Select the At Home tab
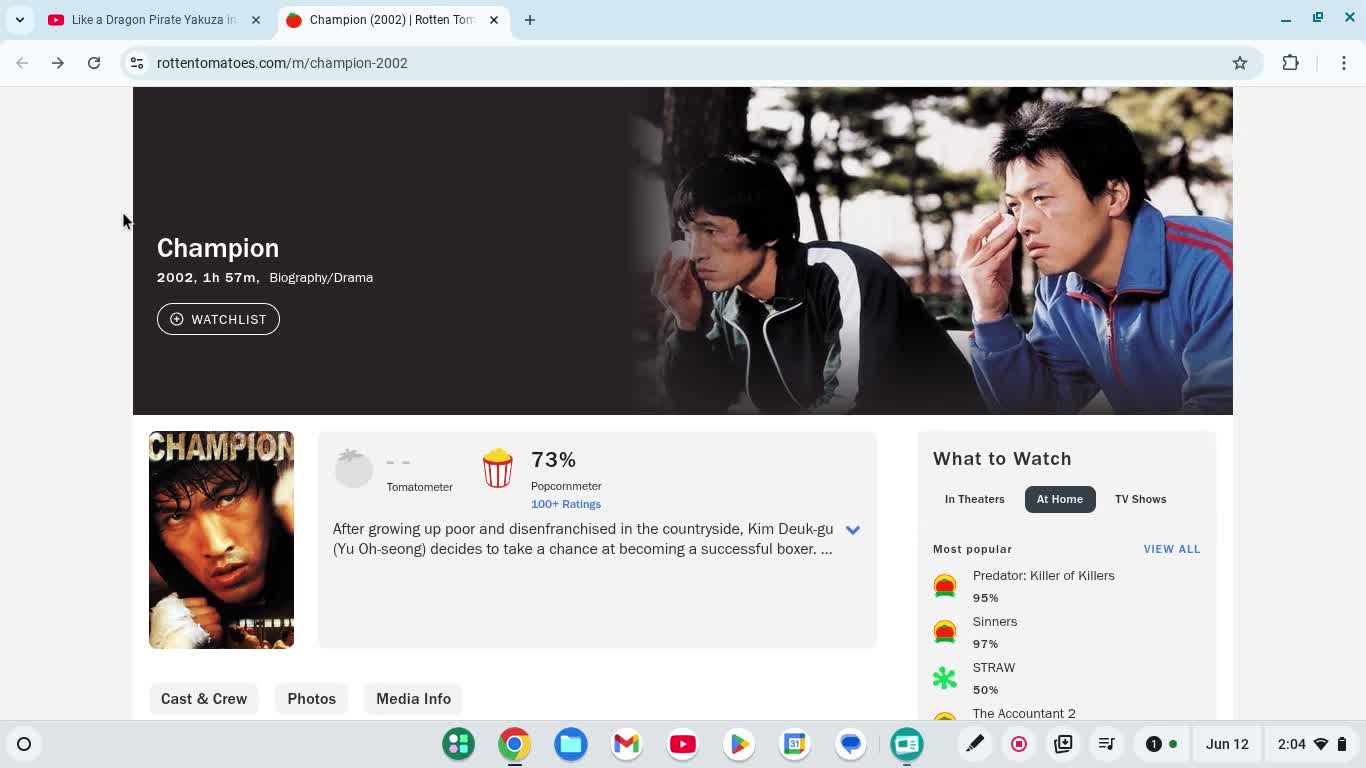The image size is (1366, 768). [x=1060, y=499]
